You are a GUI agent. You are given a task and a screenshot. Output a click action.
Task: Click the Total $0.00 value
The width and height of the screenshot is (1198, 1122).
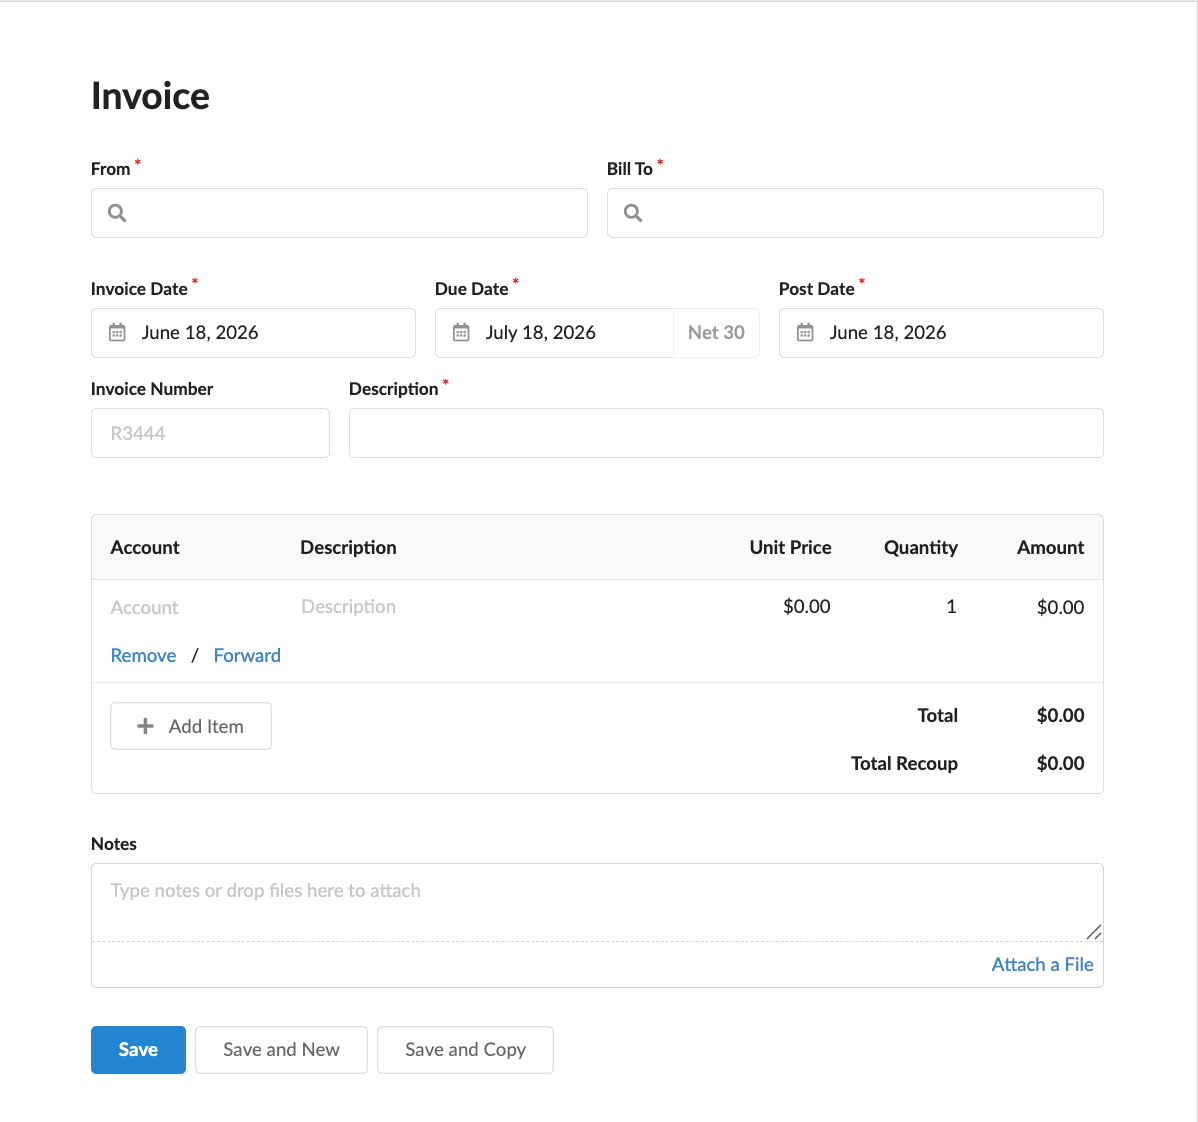(1060, 715)
